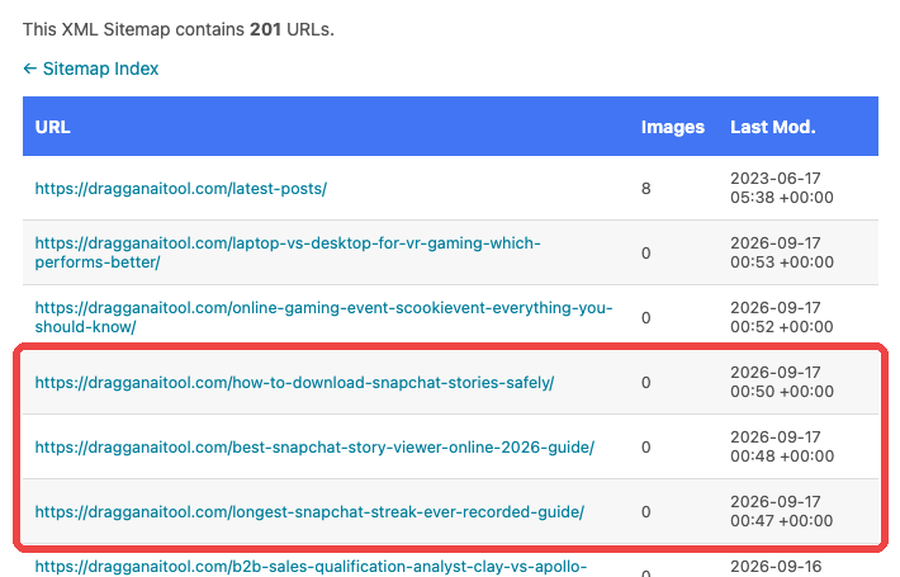Select the 2026-09-17 00:53 modification date

(x=782, y=253)
